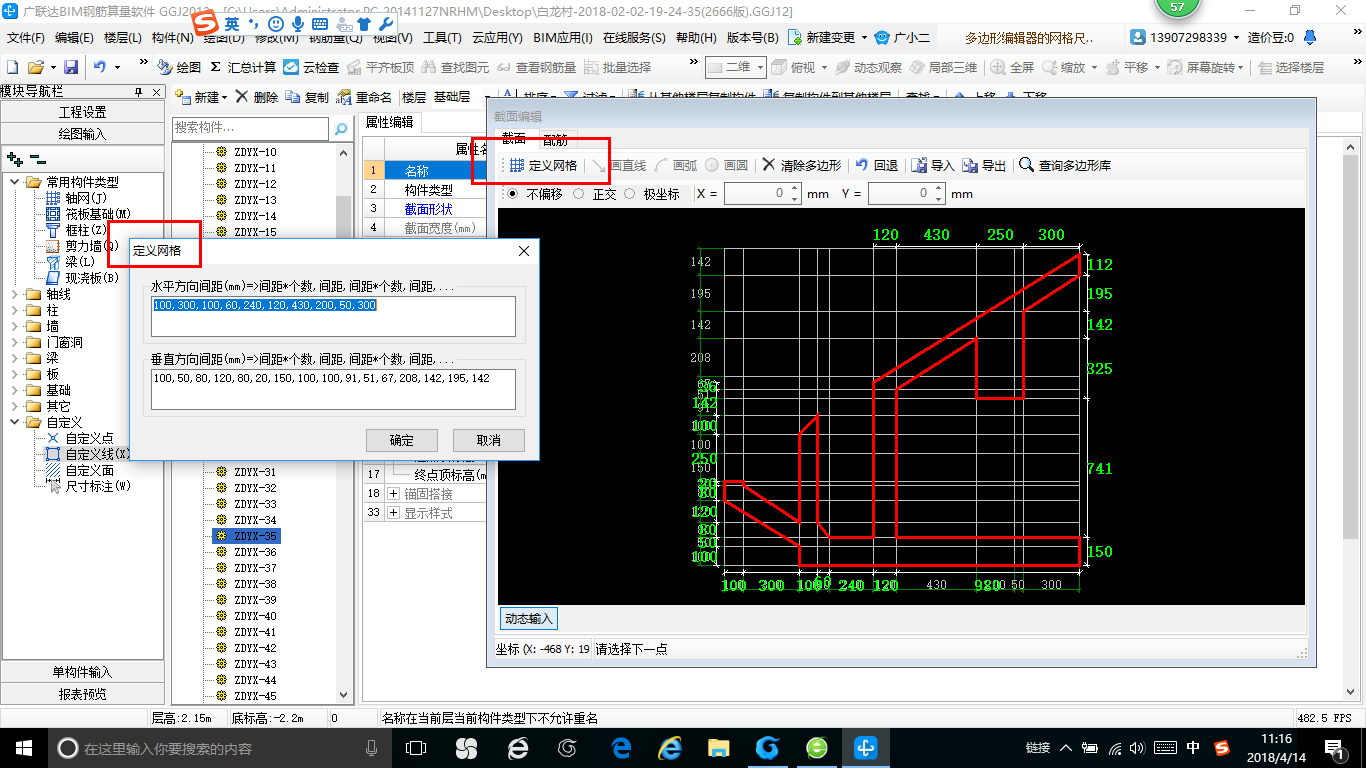This screenshot has height=768, width=1366.
Task: Click the search magnifier beside 搜索构件
Action: tap(341, 128)
